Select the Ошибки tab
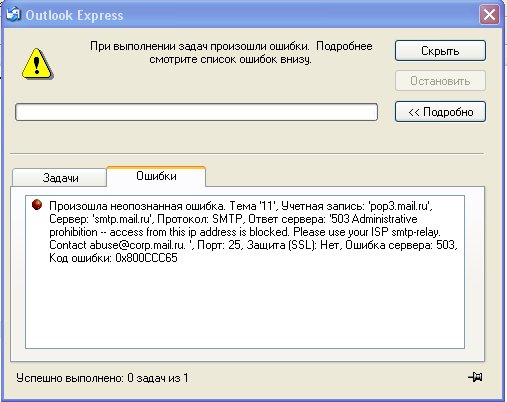This screenshot has width=507, height=402. (156, 176)
